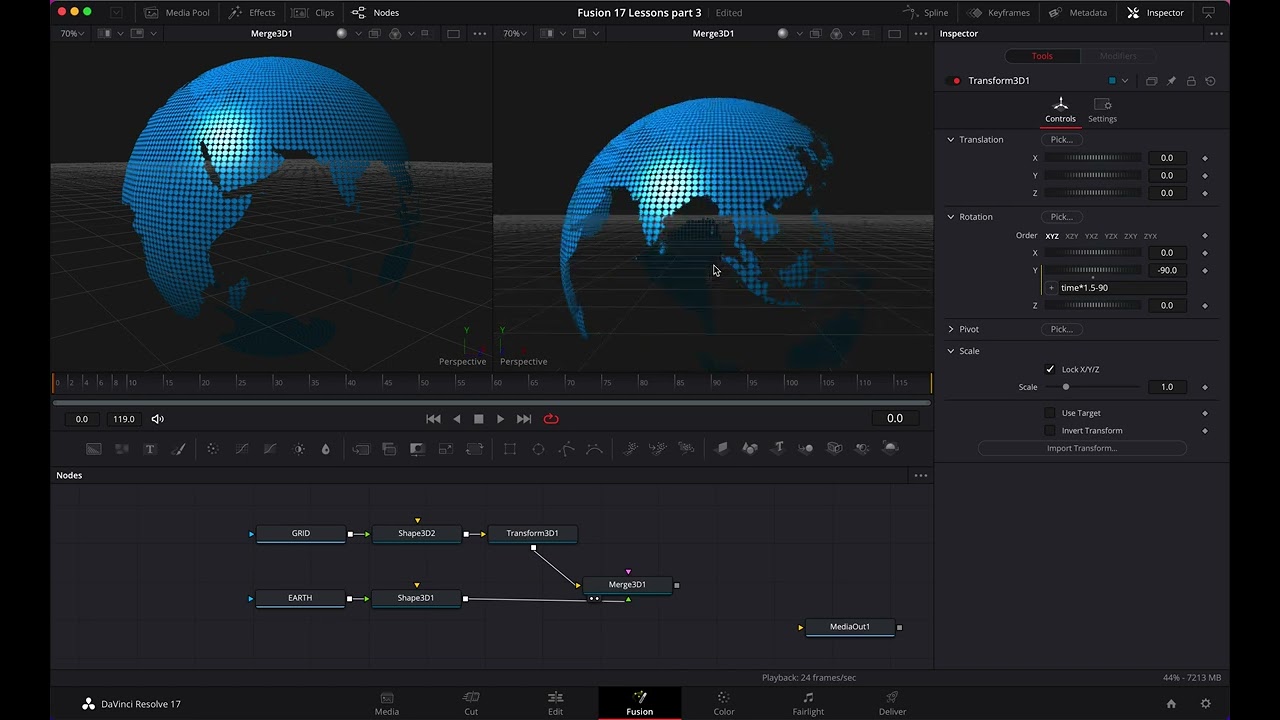Open the Media Pool panel
Screen dimensions: 1280x720
click(177, 13)
